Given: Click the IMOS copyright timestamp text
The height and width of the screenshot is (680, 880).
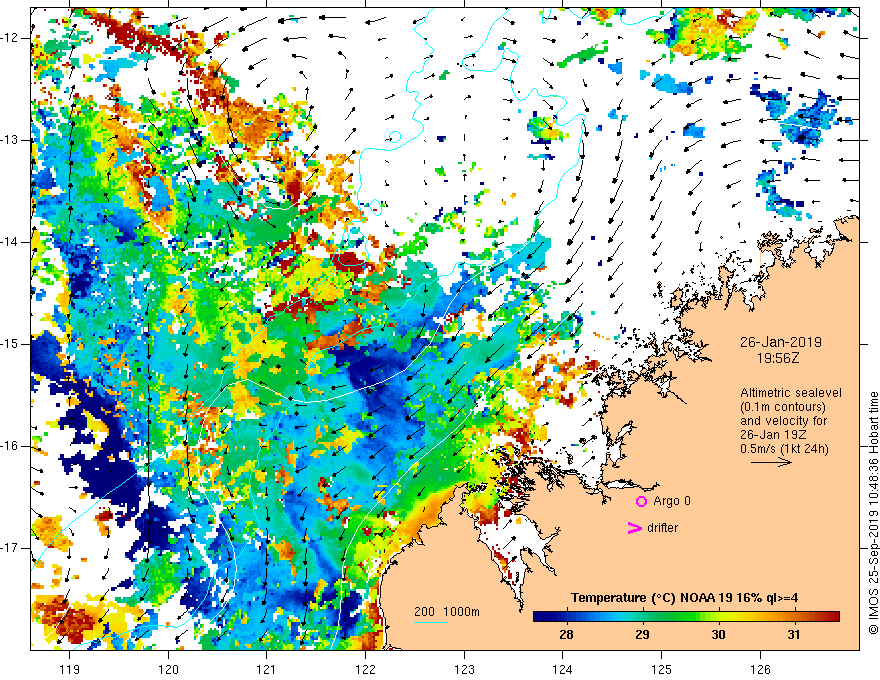Looking at the screenshot, I should [x=873, y=513].
